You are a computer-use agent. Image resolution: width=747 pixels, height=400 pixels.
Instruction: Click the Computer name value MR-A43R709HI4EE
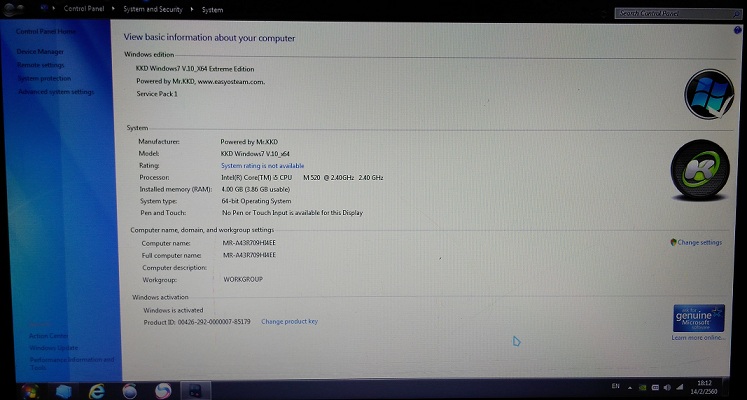(x=249, y=243)
